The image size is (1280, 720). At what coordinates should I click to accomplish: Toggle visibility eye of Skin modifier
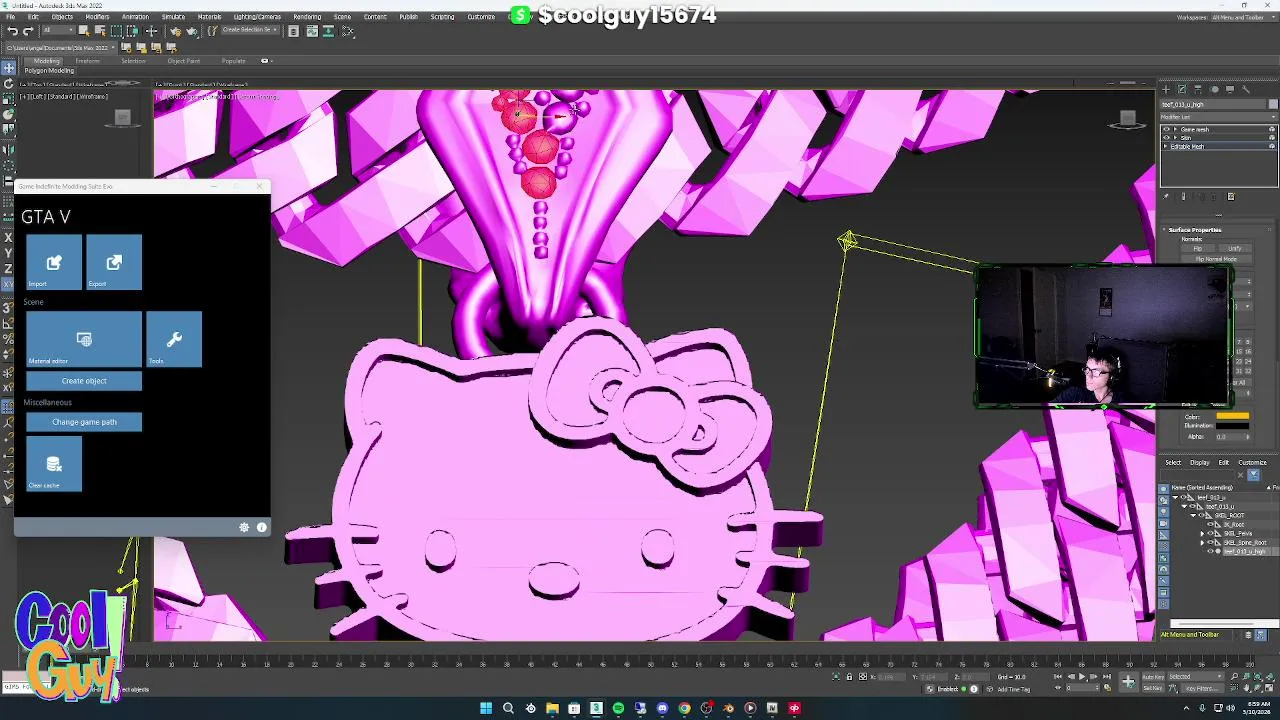(x=1166, y=138)
